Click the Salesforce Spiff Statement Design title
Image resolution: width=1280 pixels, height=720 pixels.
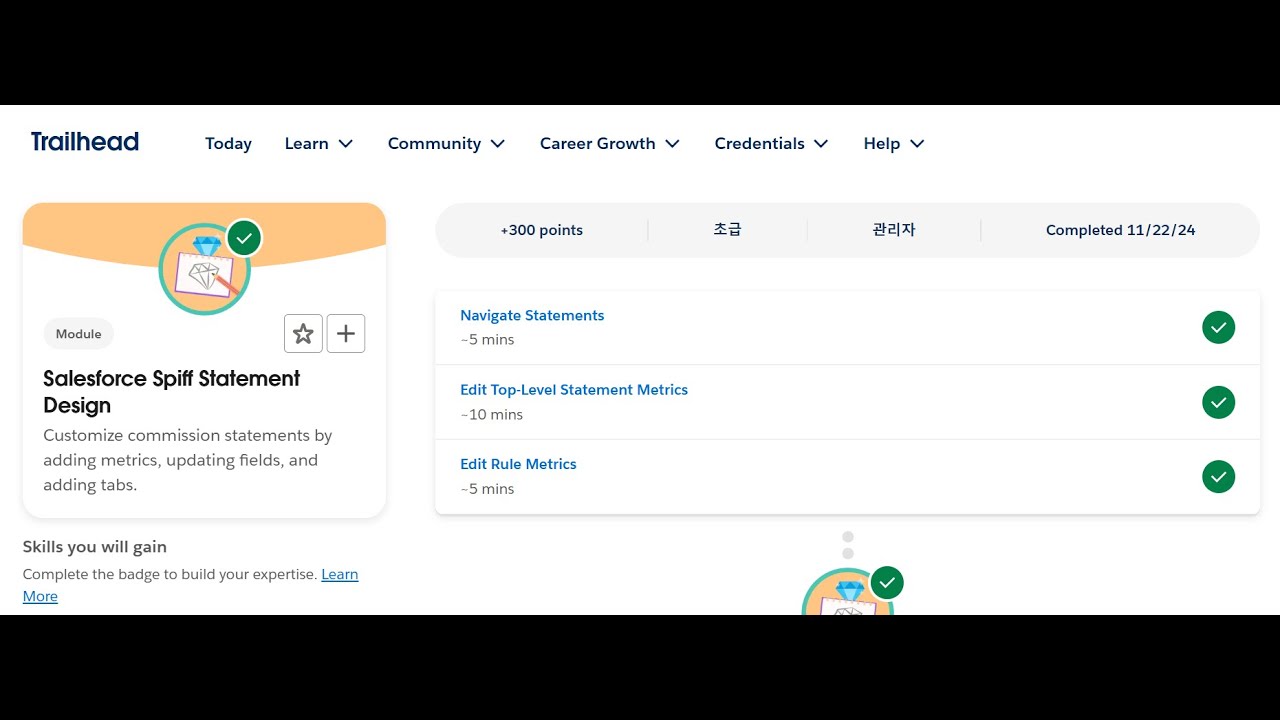coord(172,392)
